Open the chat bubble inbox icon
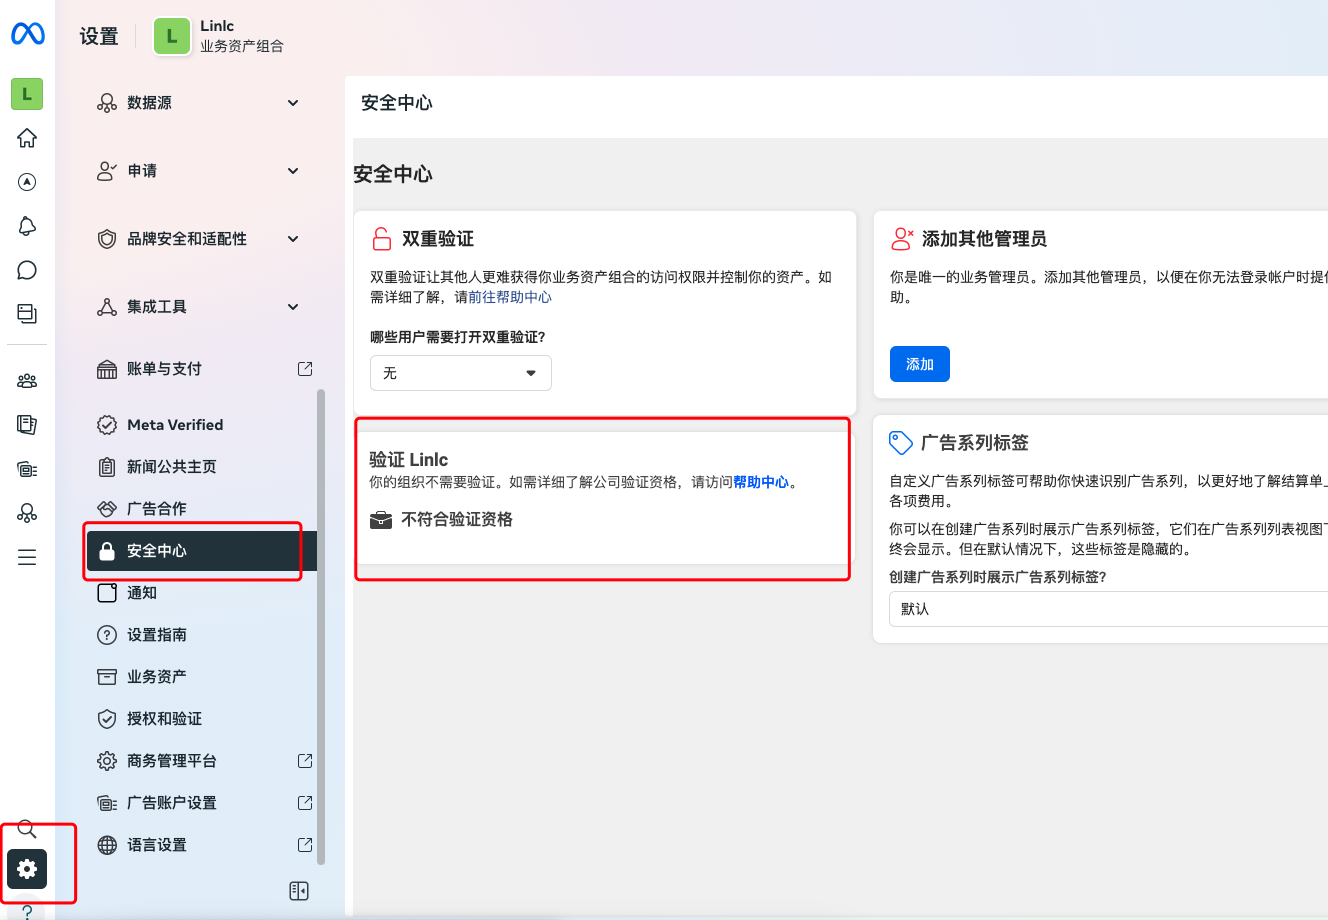Image resolution: width=1328 pixels, height=920 pixels. pyautogui.click(x=27, y=270)
